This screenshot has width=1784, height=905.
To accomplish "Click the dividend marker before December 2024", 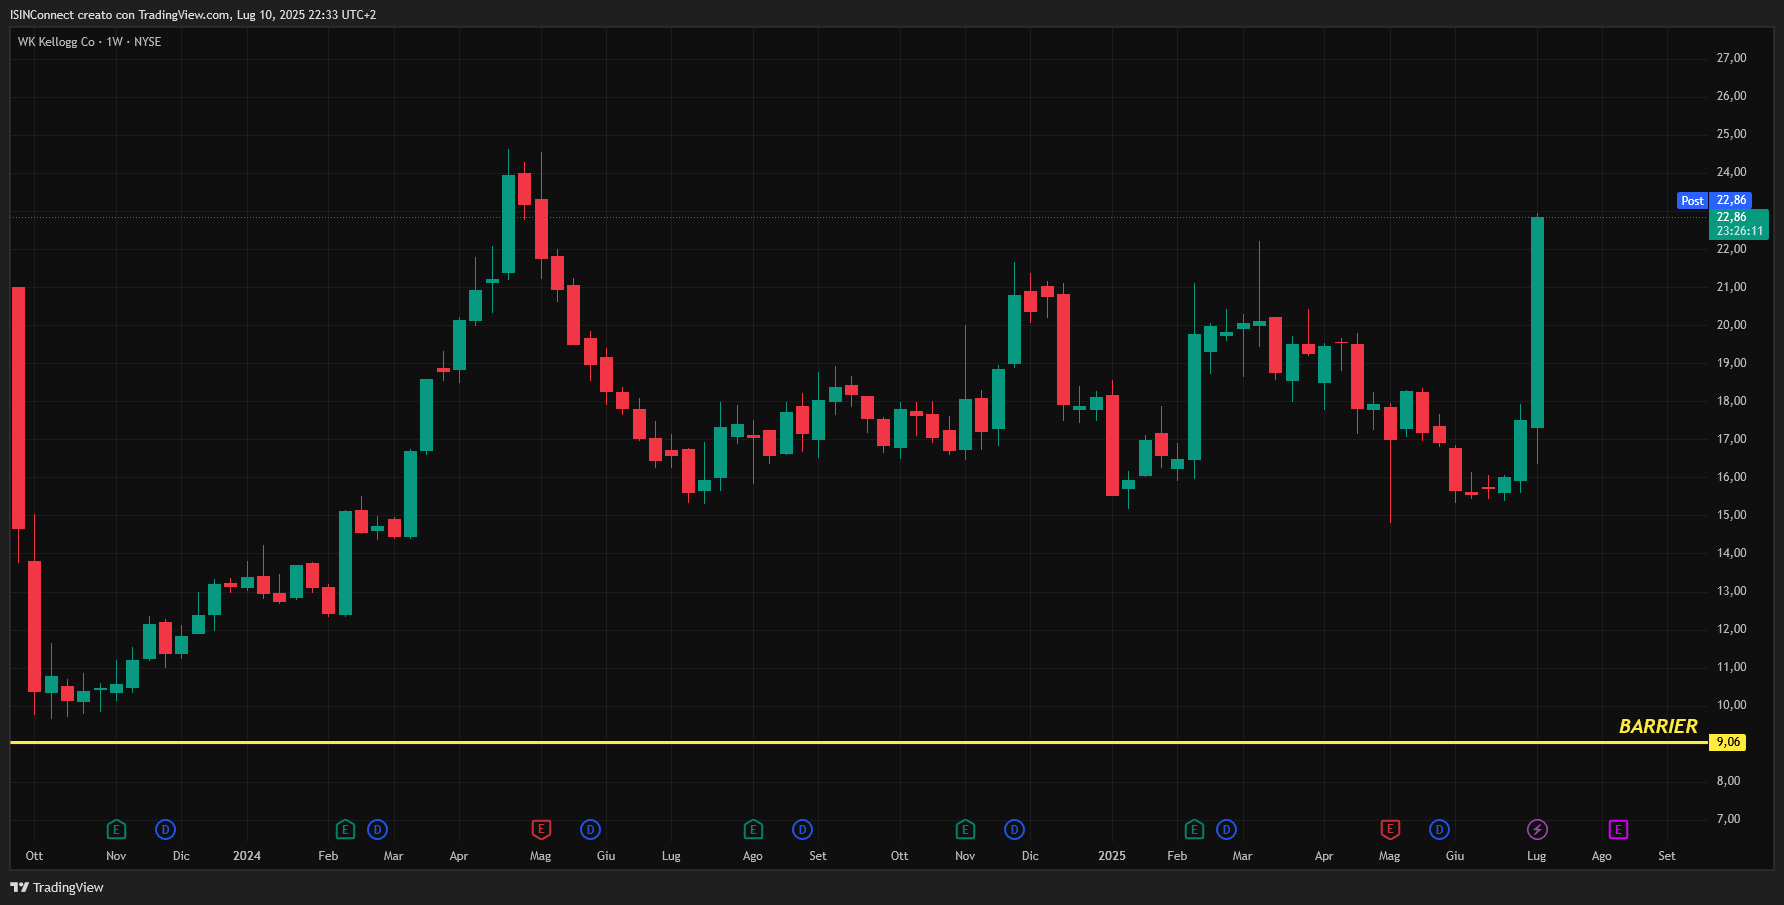I will tap(1014, 829).
